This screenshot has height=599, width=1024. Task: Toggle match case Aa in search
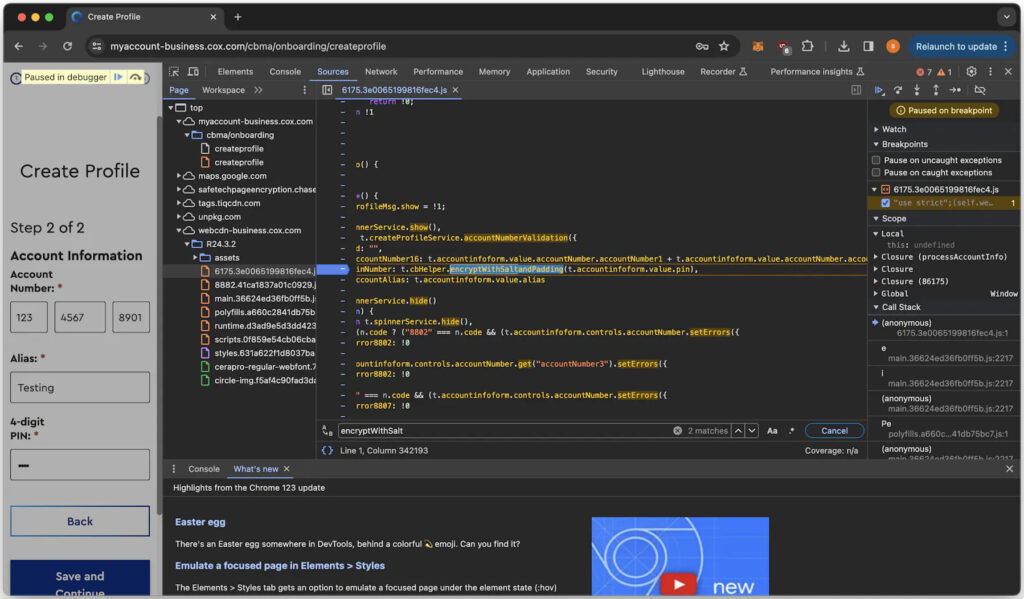tap(772, 431)
